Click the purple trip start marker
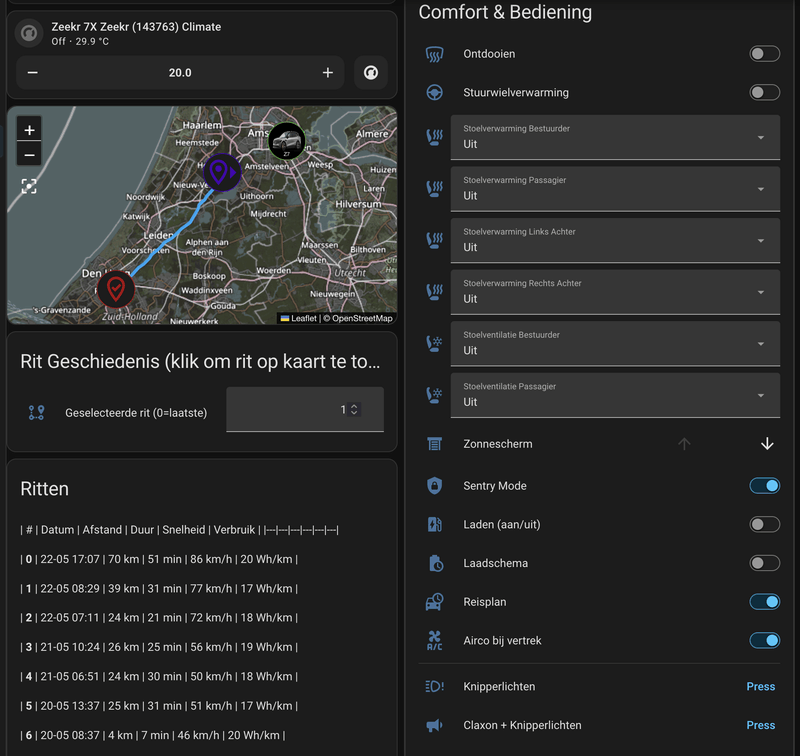 click(x=222, y=172)
